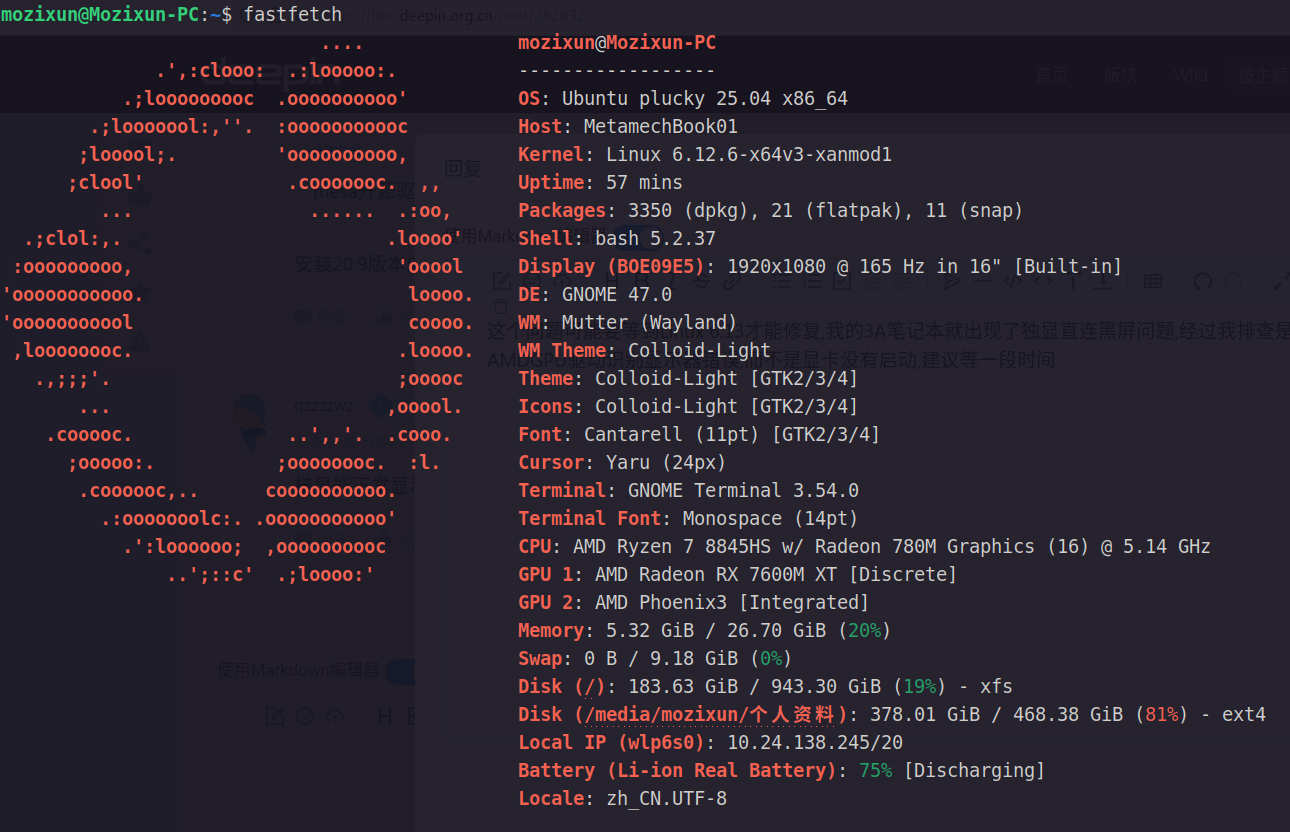Click the Display line '1920x1080 @ 165 Hz'
This screenshot has width=1290, height=832.
point(820,267)
